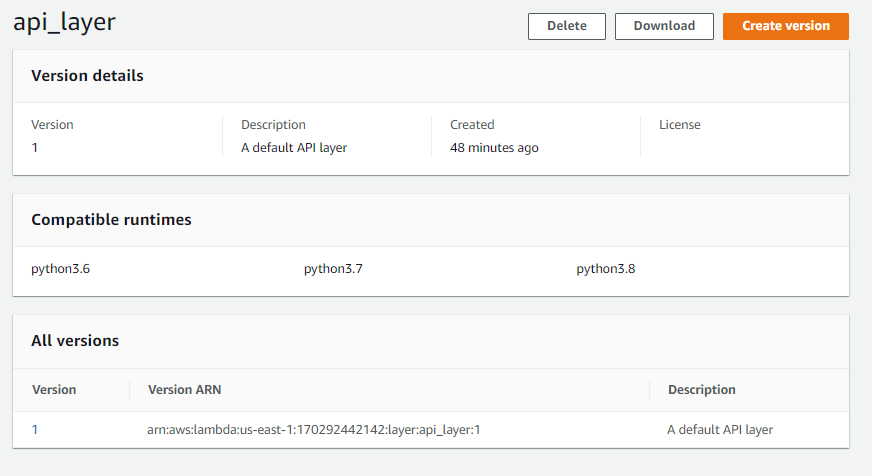Screen dimensions: 872x476
Task: Open version 1 link in All versions
Action: click(x=35, y=430)
